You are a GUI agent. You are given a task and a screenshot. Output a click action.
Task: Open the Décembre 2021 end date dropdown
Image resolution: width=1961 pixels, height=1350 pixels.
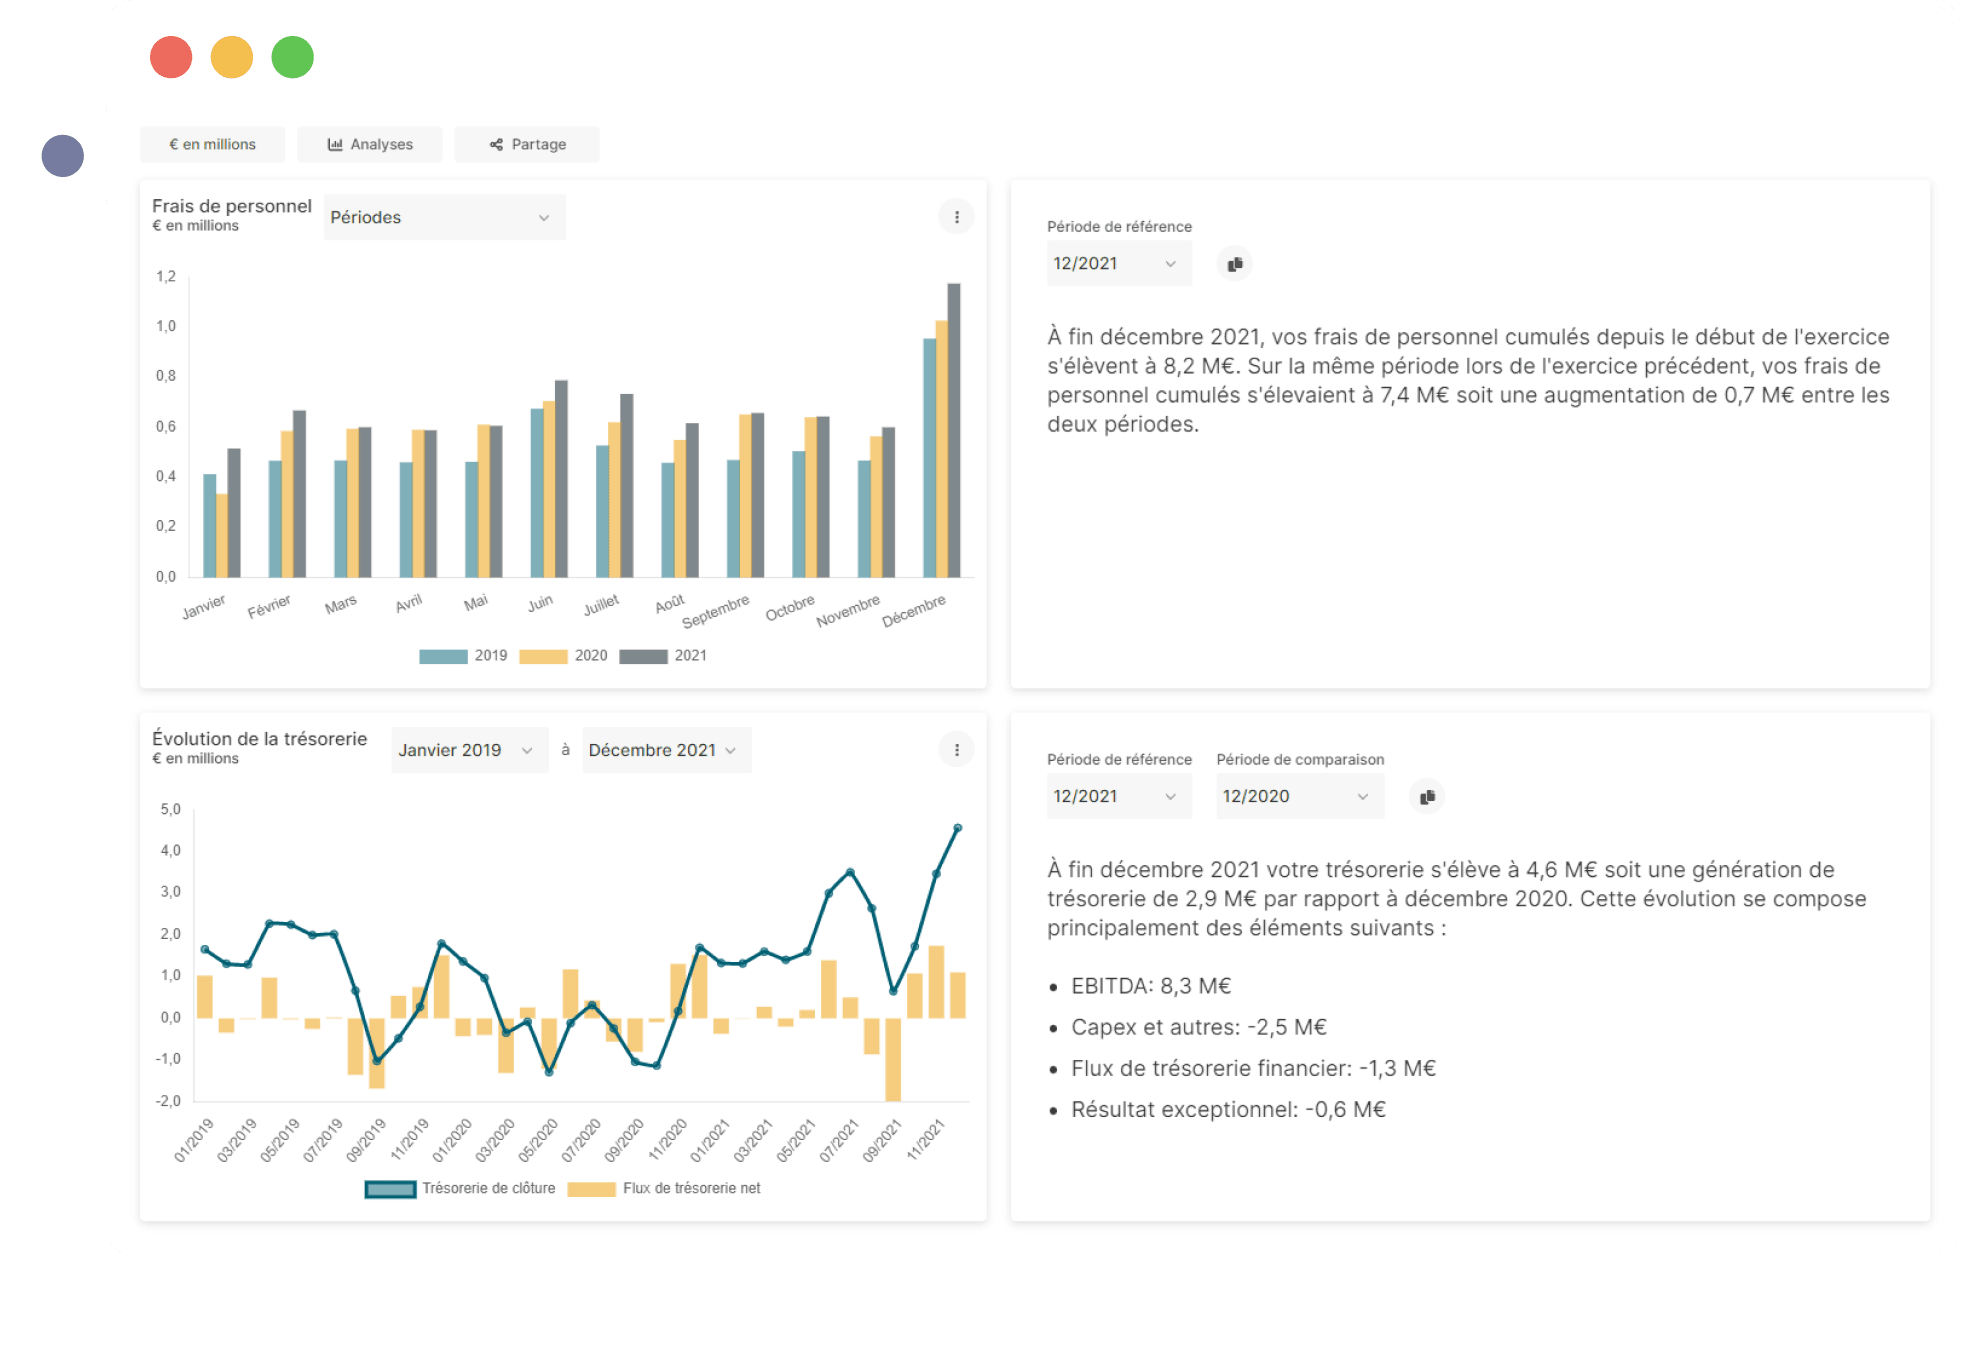point(666,750)
